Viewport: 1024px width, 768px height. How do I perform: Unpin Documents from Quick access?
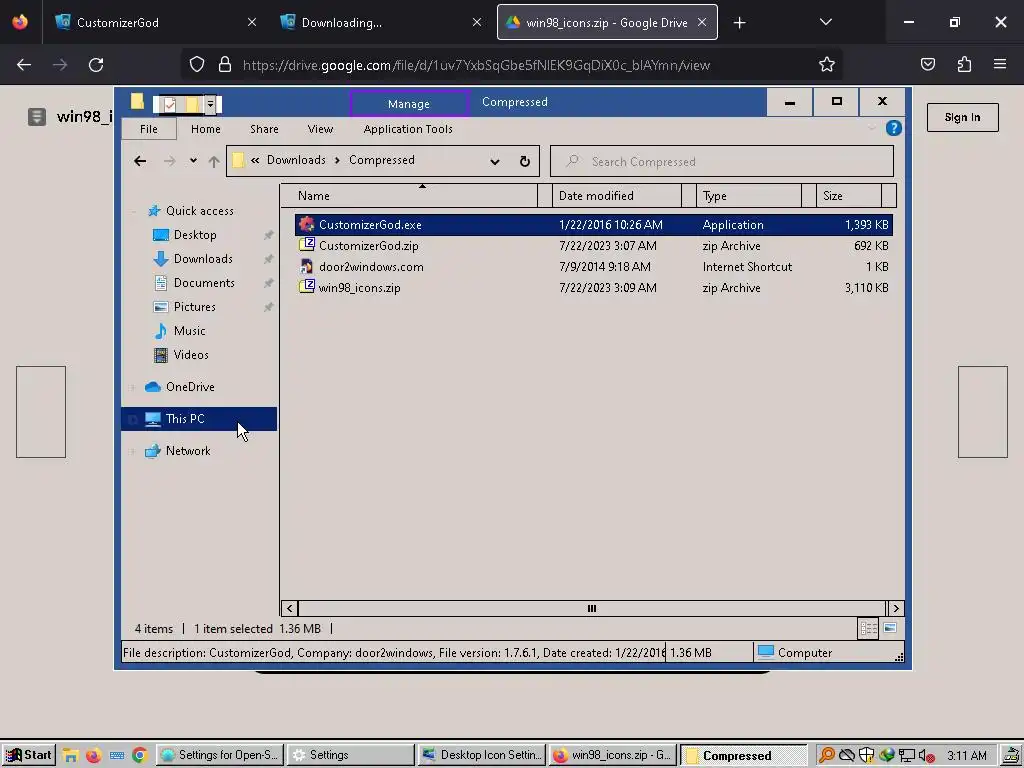tap(268, 283)
